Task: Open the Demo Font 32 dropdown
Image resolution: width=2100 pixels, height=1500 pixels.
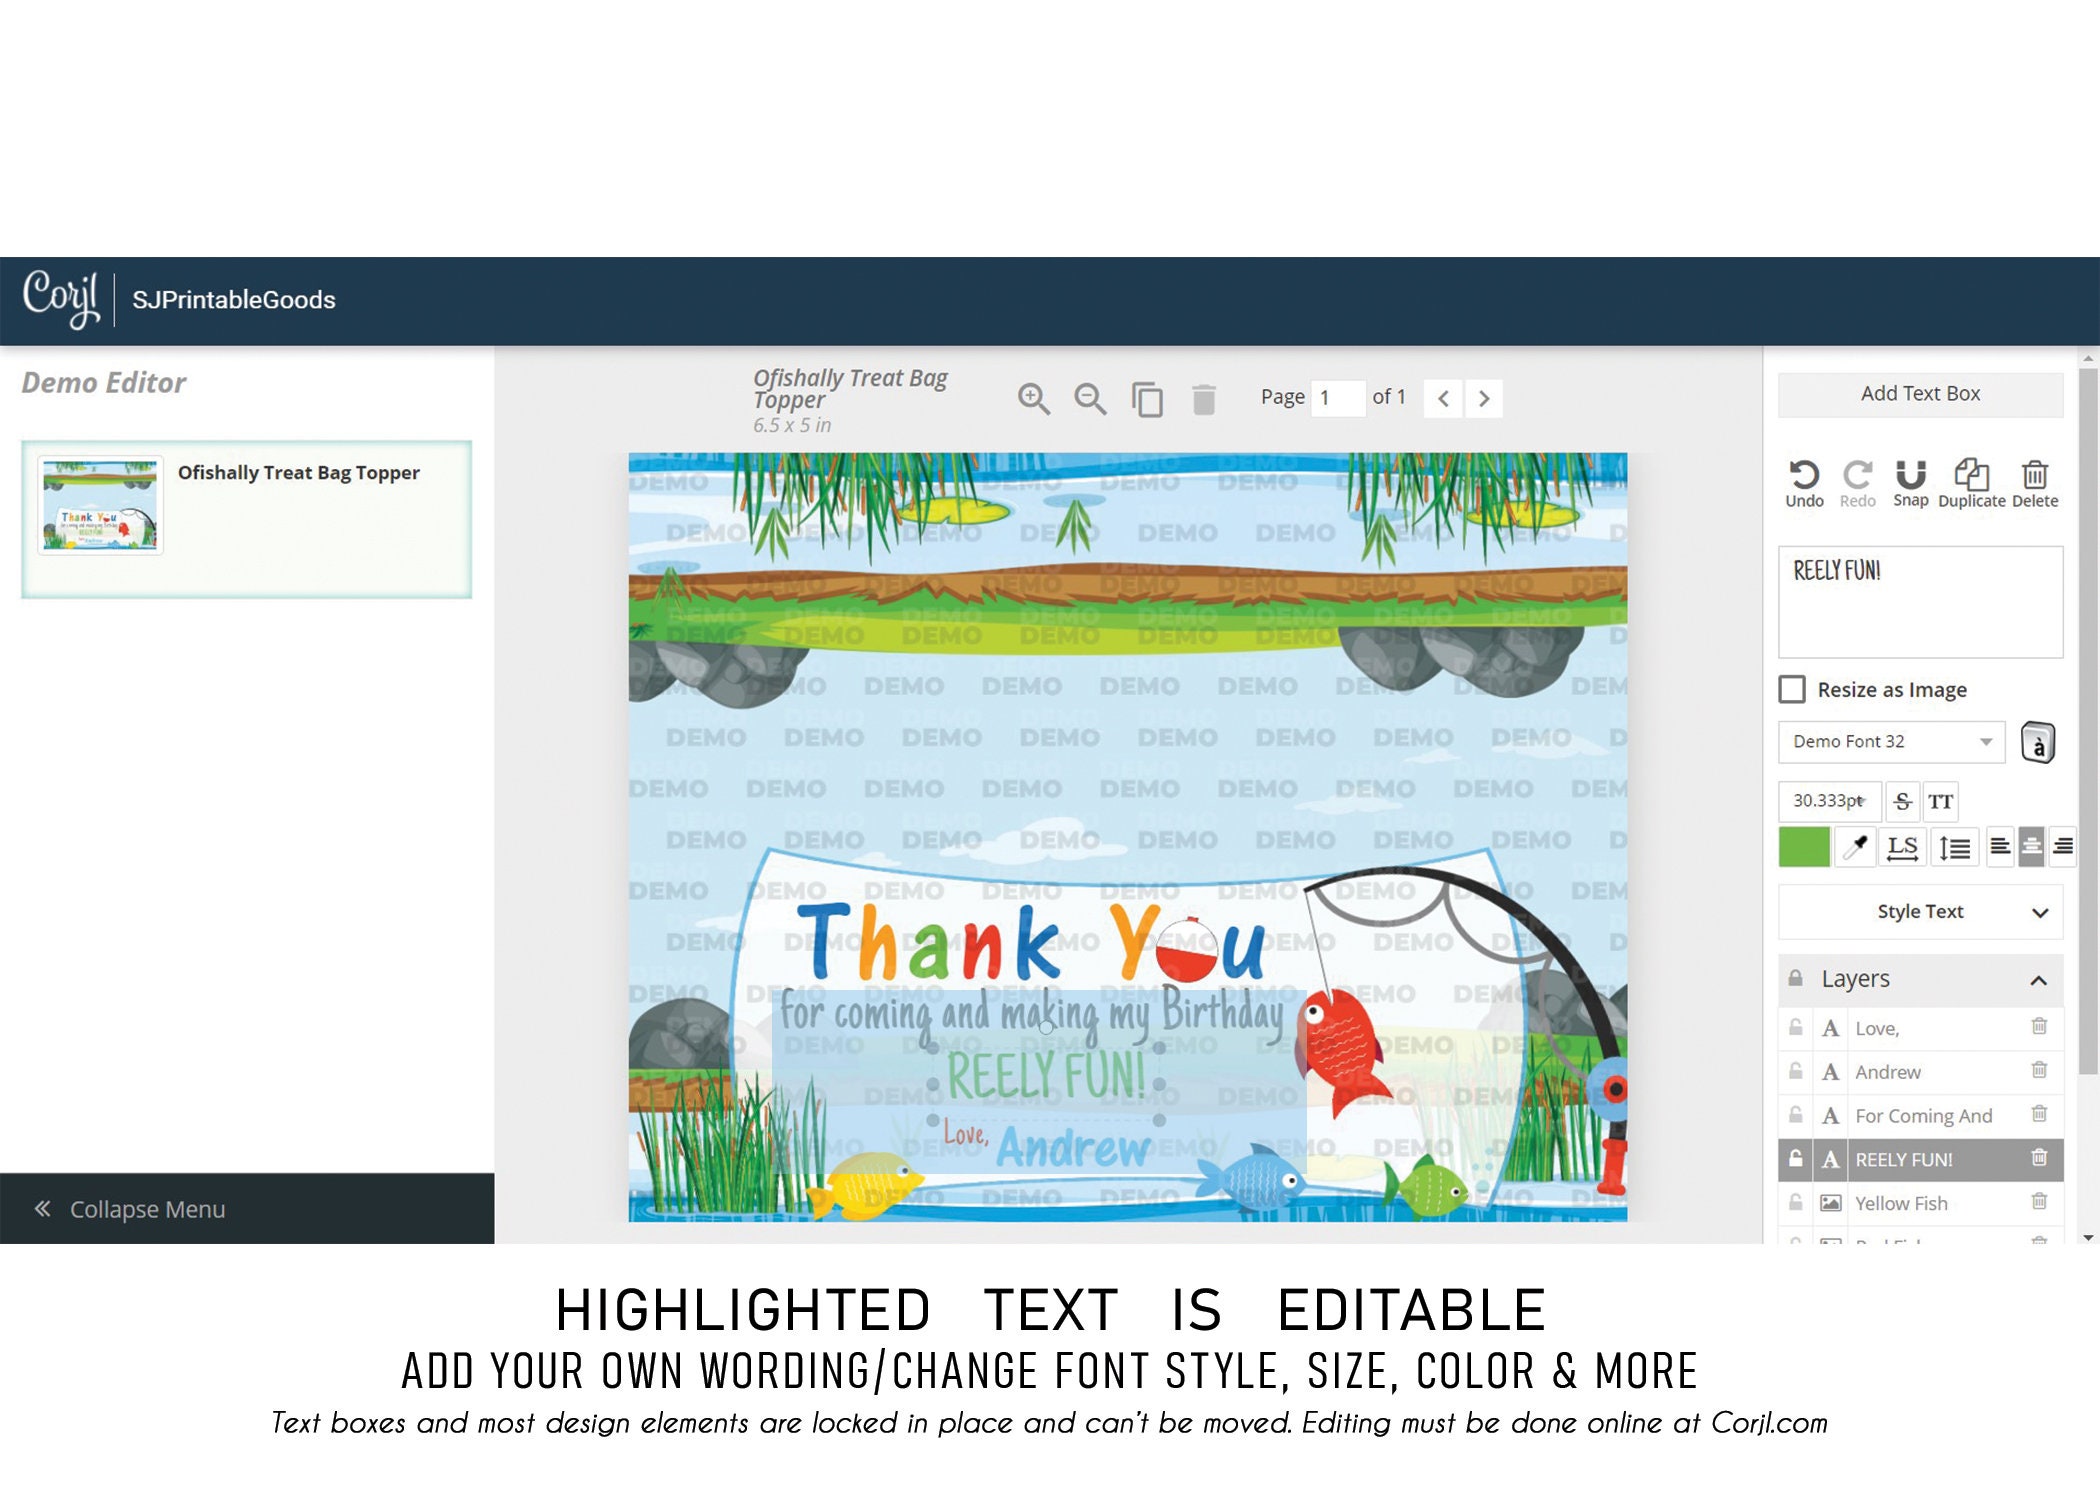Action: [x=1891, y=741]
